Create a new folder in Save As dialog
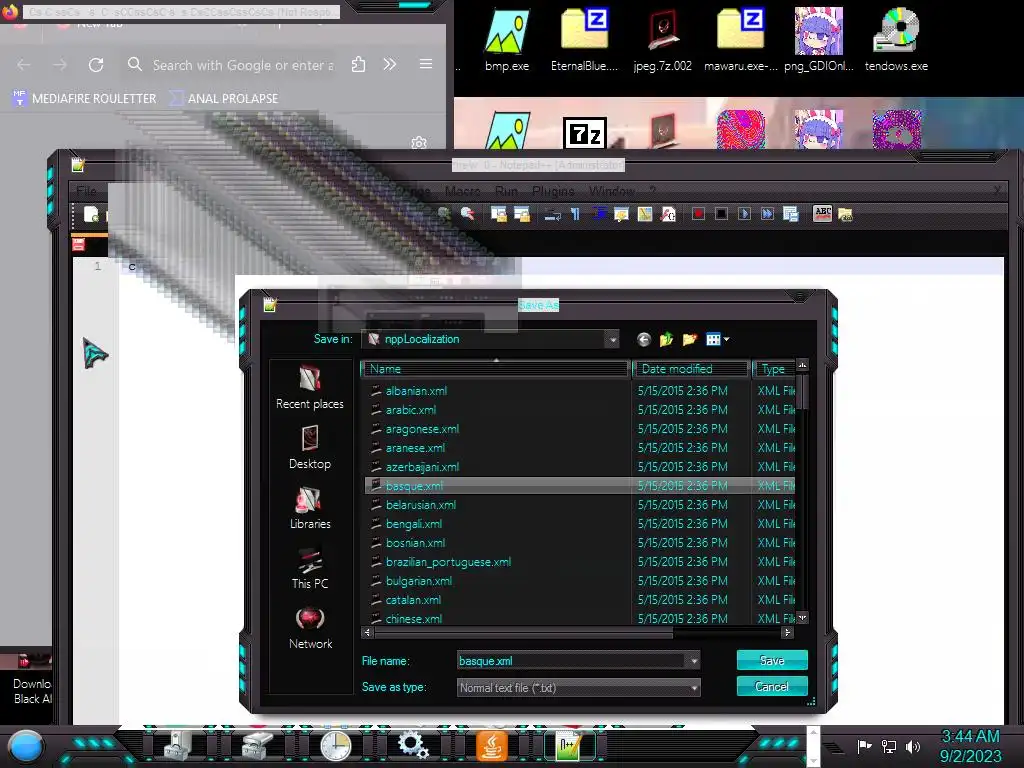Viewport: 1024px width, 768px height. [x=689, y=339]
